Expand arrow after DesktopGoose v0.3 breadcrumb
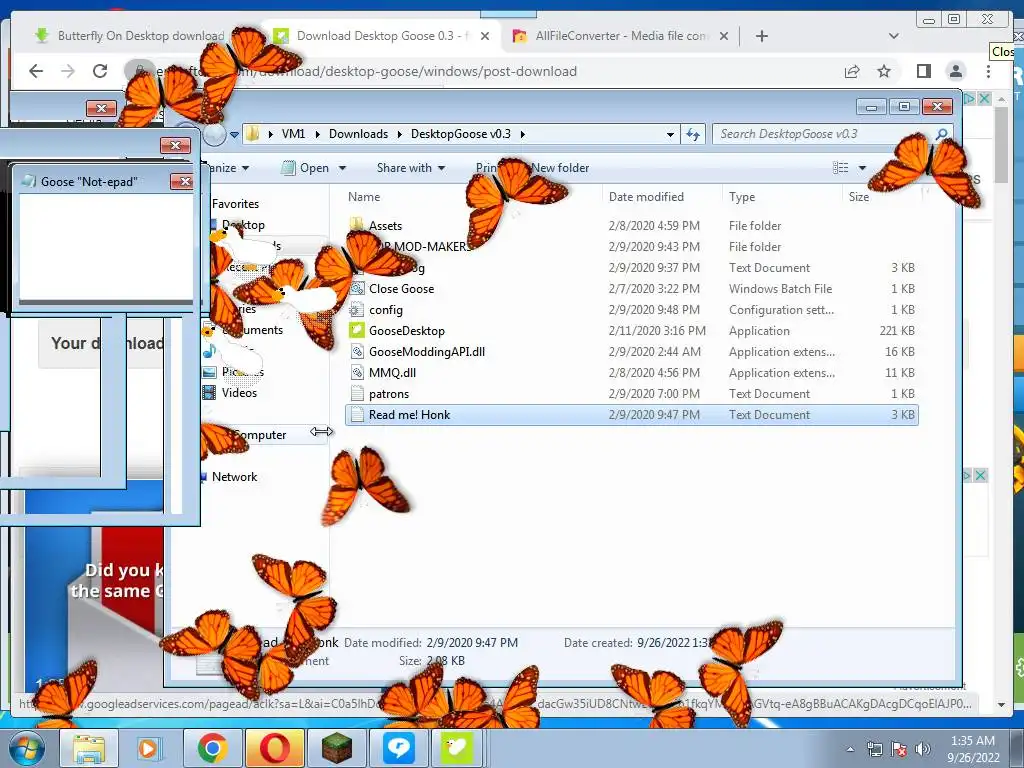This screenshot has height=768, width=1024. (x=522, y=135)
